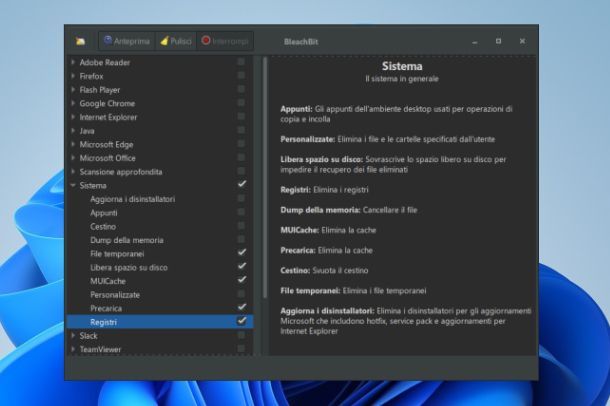Image resolution: width=610 pixels, height=406 pixels.
Task: Check the Adobe Reader checkbox
Action: [241, 62]
